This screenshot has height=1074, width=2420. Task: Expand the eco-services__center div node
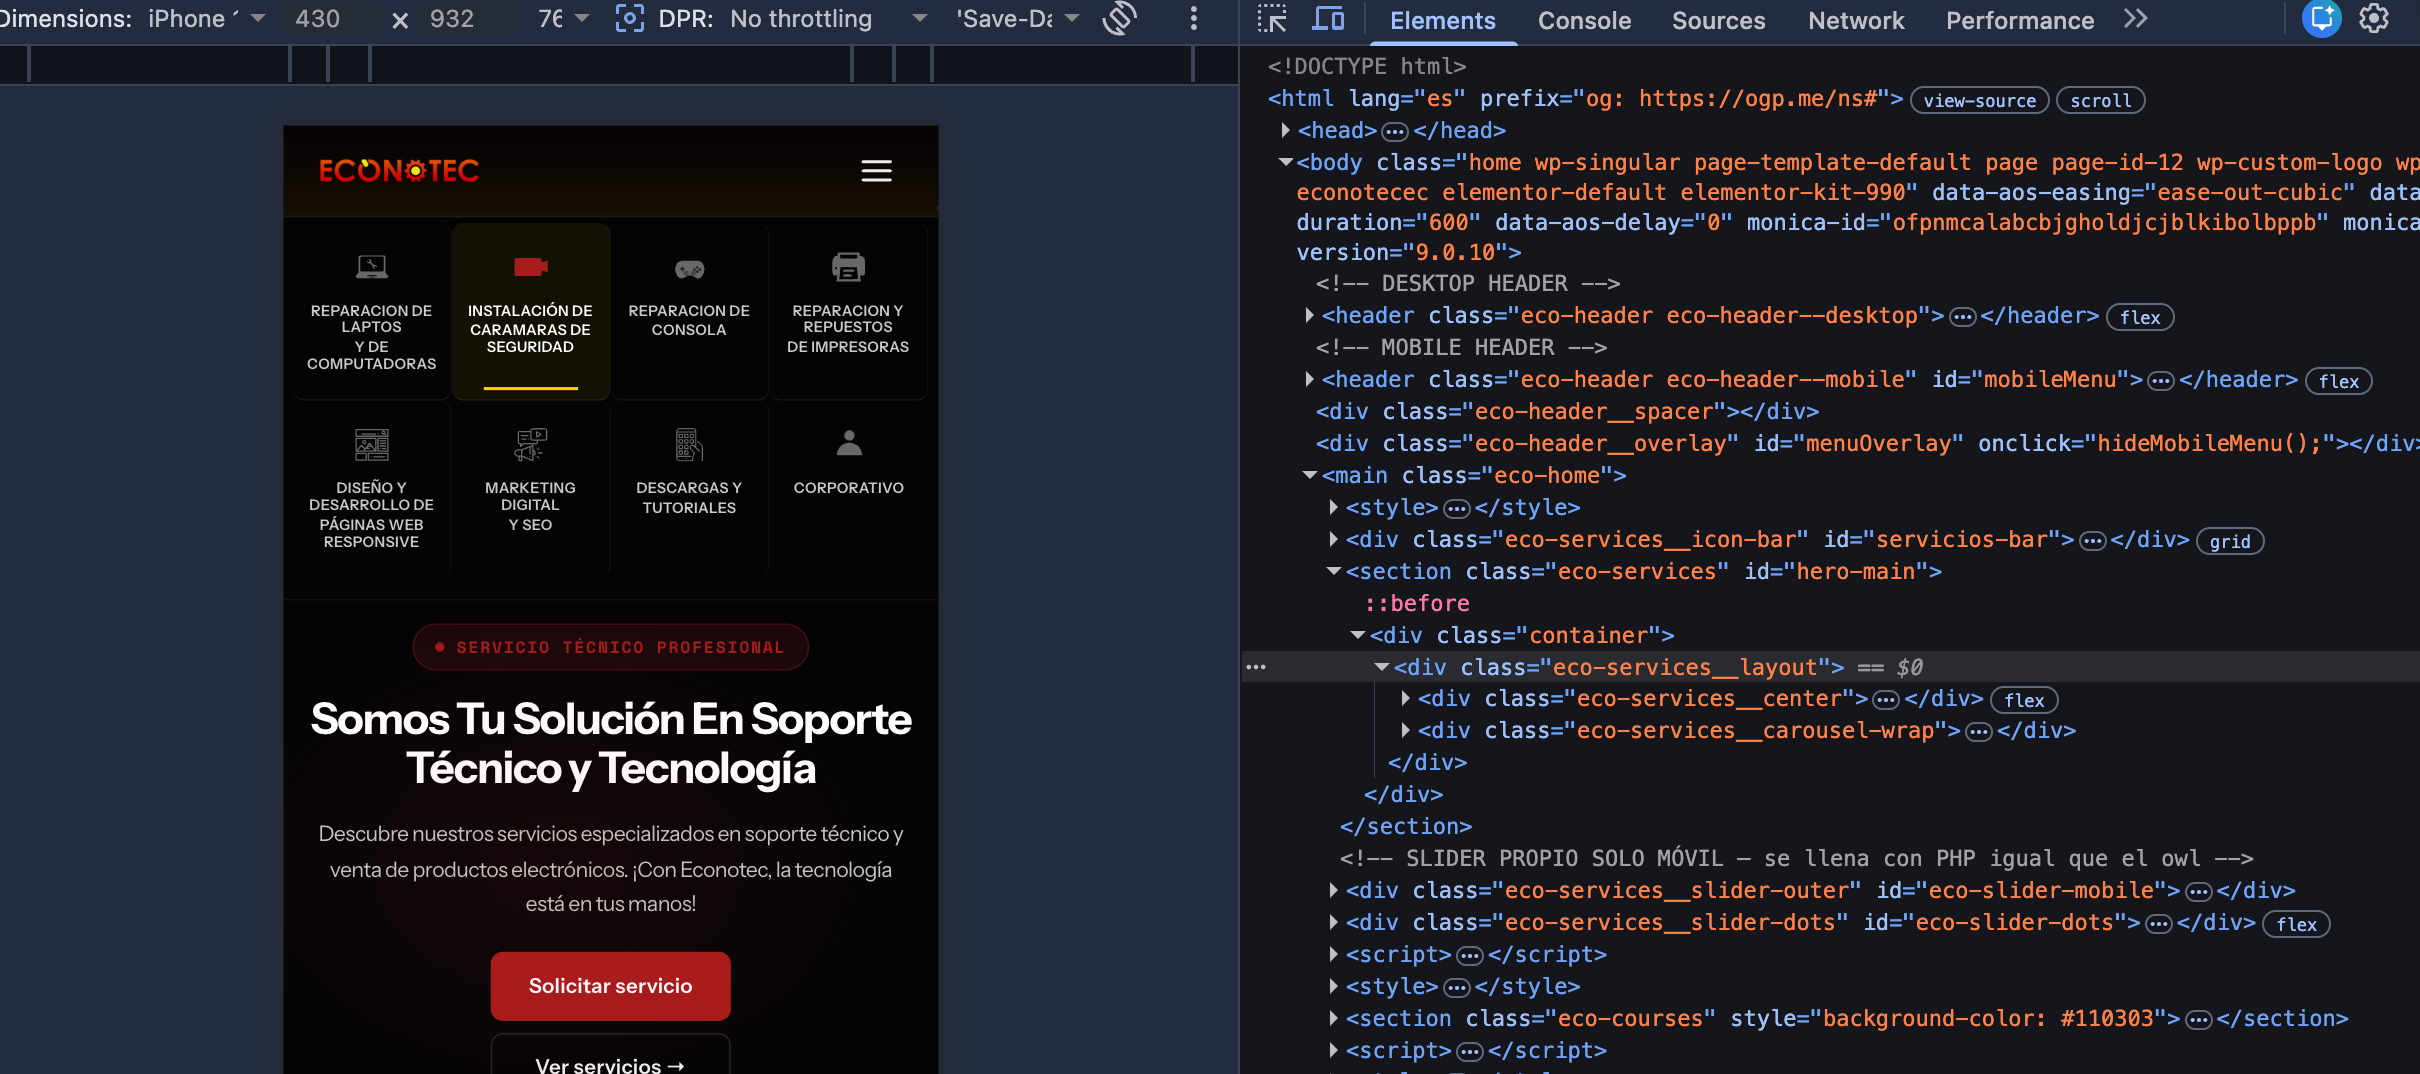coord(1405,699)
